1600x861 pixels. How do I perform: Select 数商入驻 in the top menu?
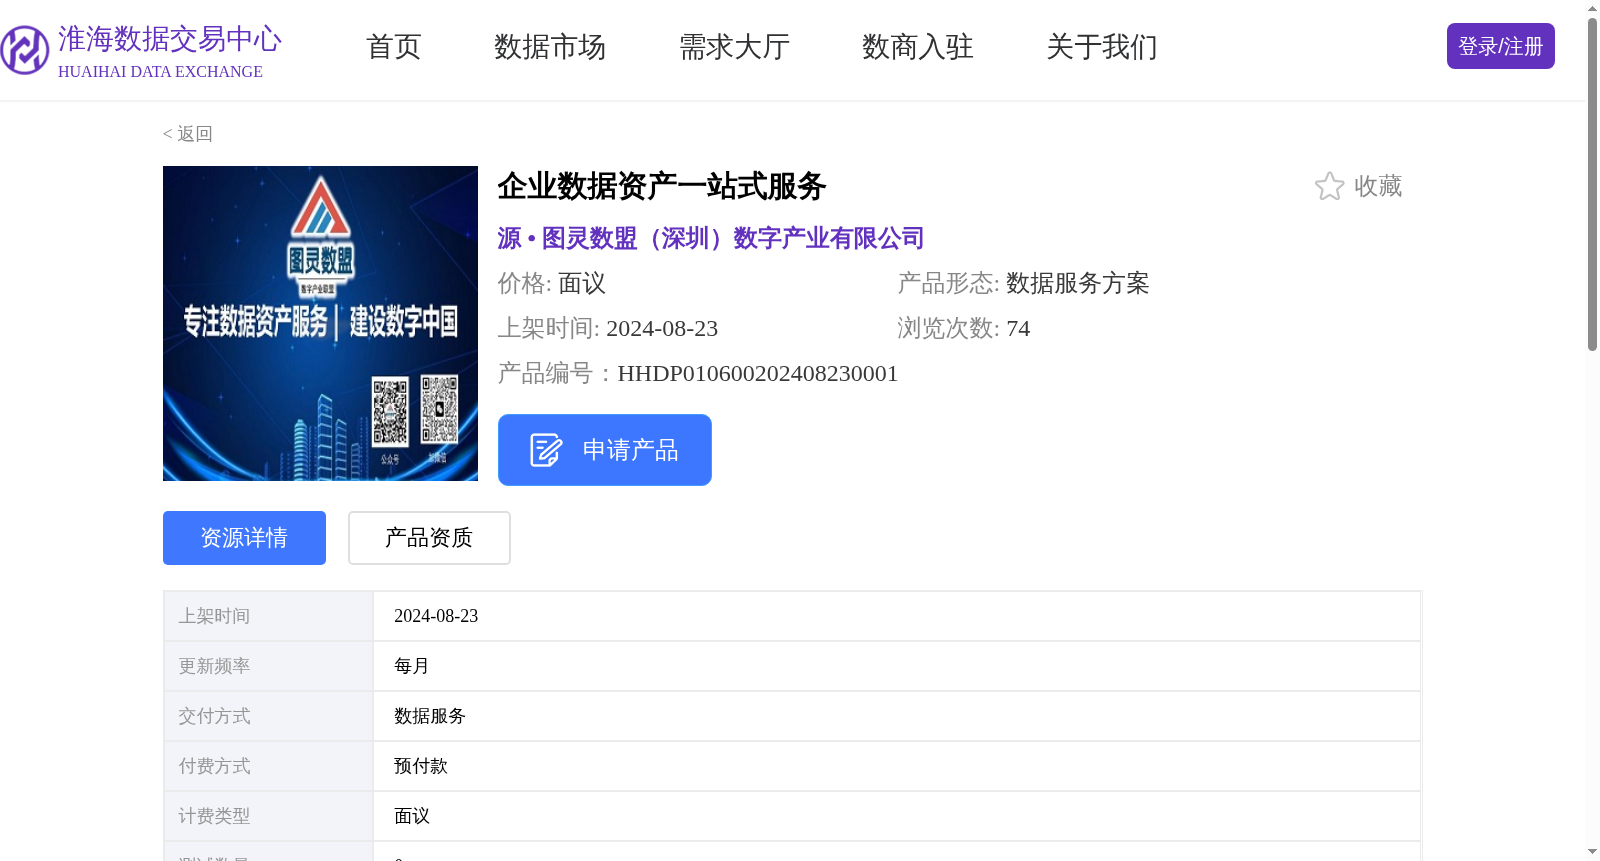click(918, 47)
